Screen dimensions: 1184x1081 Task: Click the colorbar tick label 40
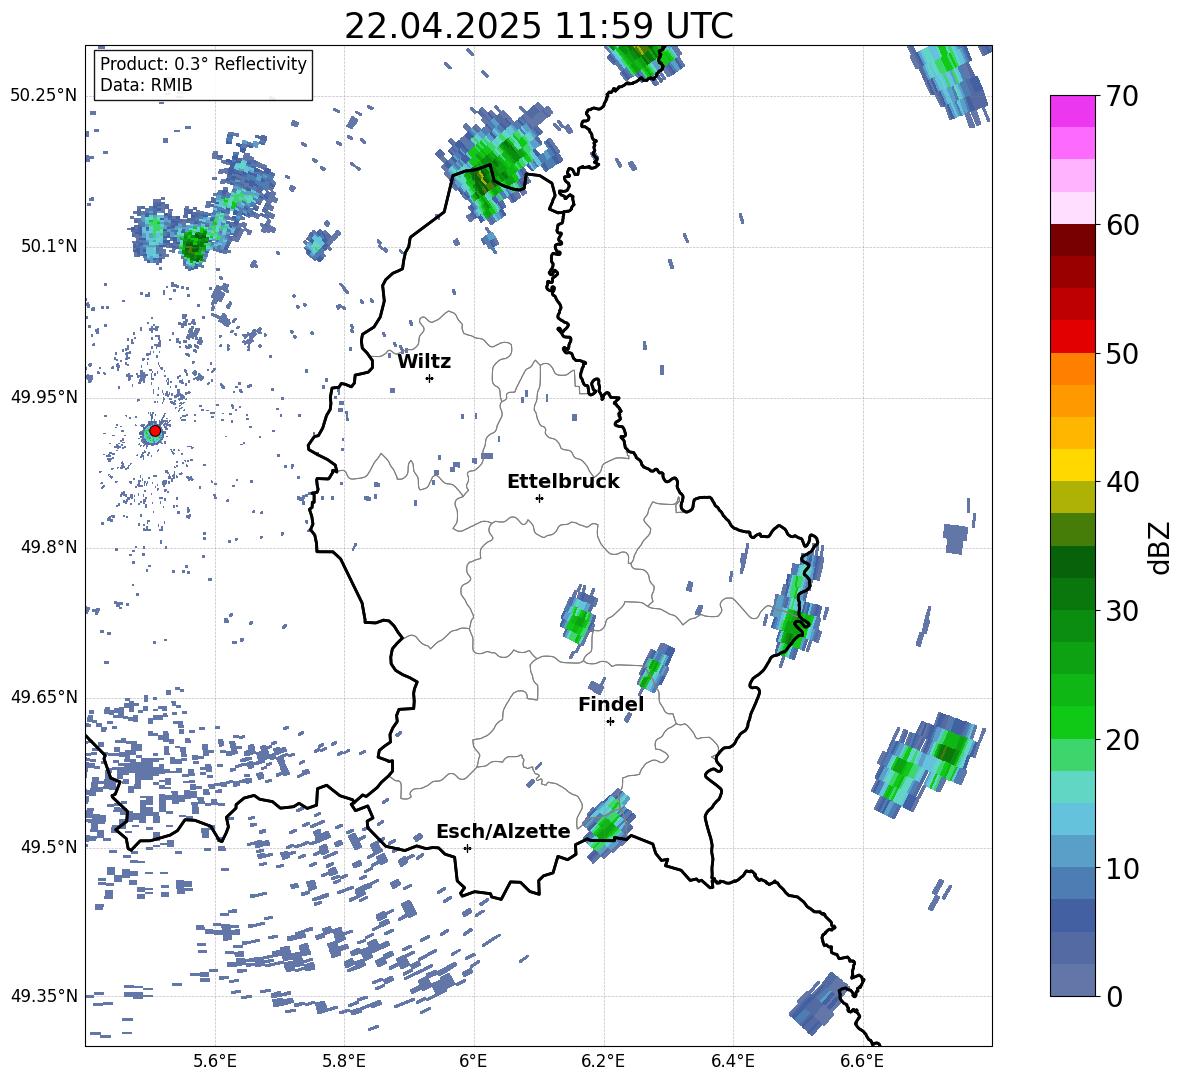[1122, 482]
